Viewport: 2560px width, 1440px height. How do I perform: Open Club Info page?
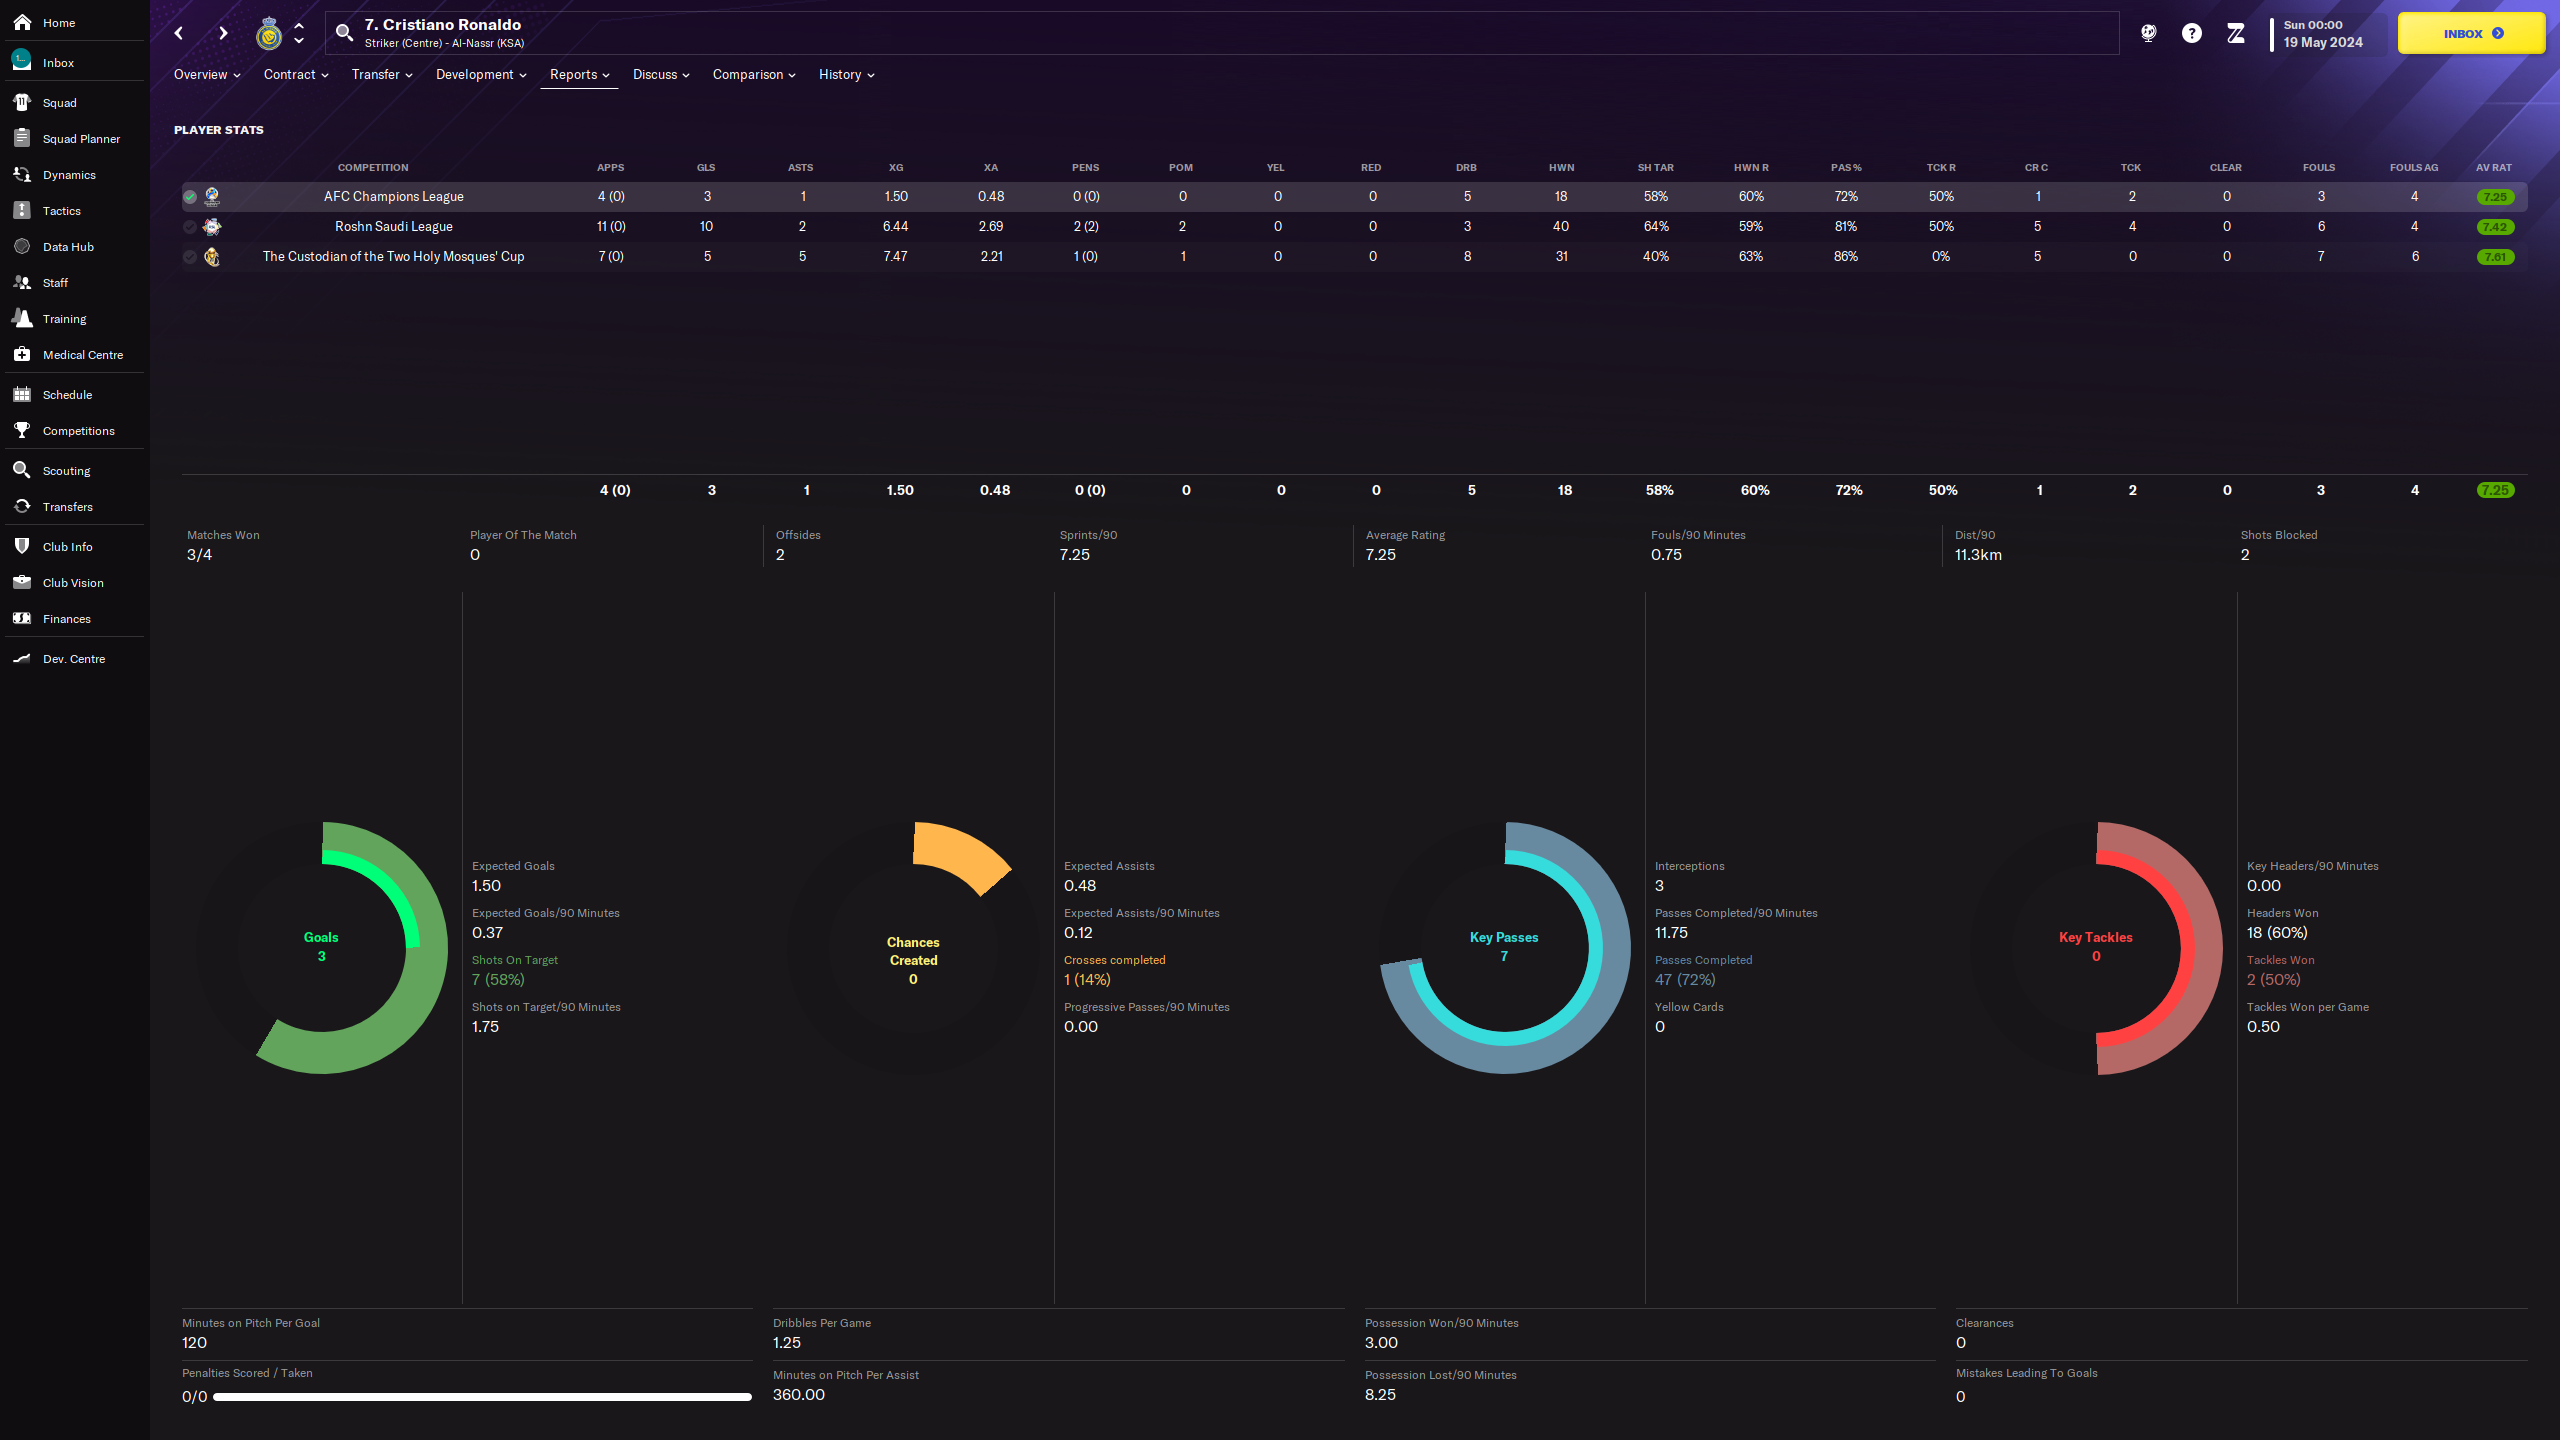[72, 546]
